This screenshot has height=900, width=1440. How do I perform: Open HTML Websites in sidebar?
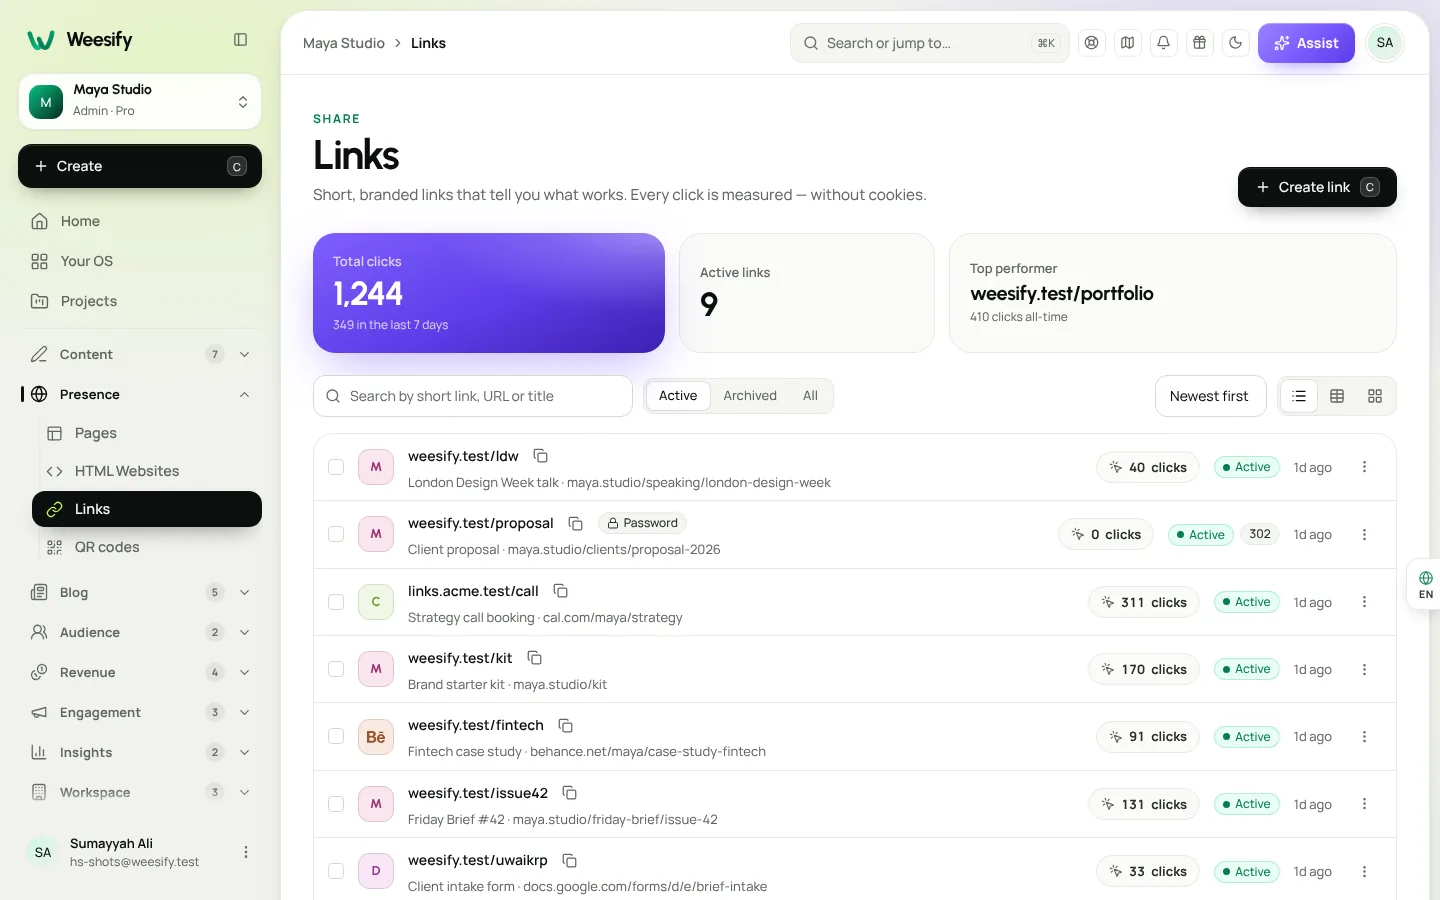coord(146,471)
